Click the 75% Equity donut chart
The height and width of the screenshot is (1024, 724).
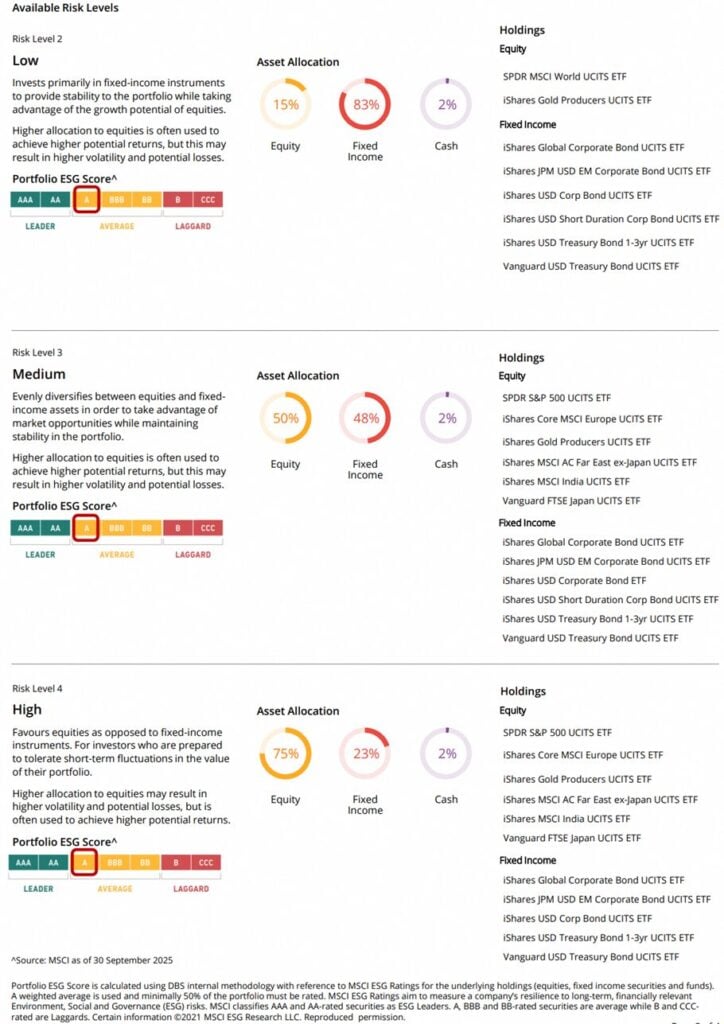(286, 754)
